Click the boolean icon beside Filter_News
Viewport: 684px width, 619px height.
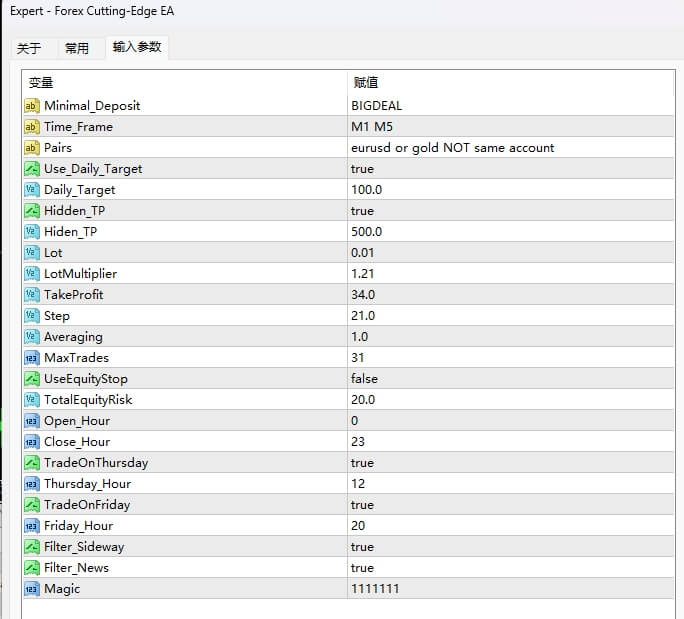pyautogui.click(x=31, y=568)
